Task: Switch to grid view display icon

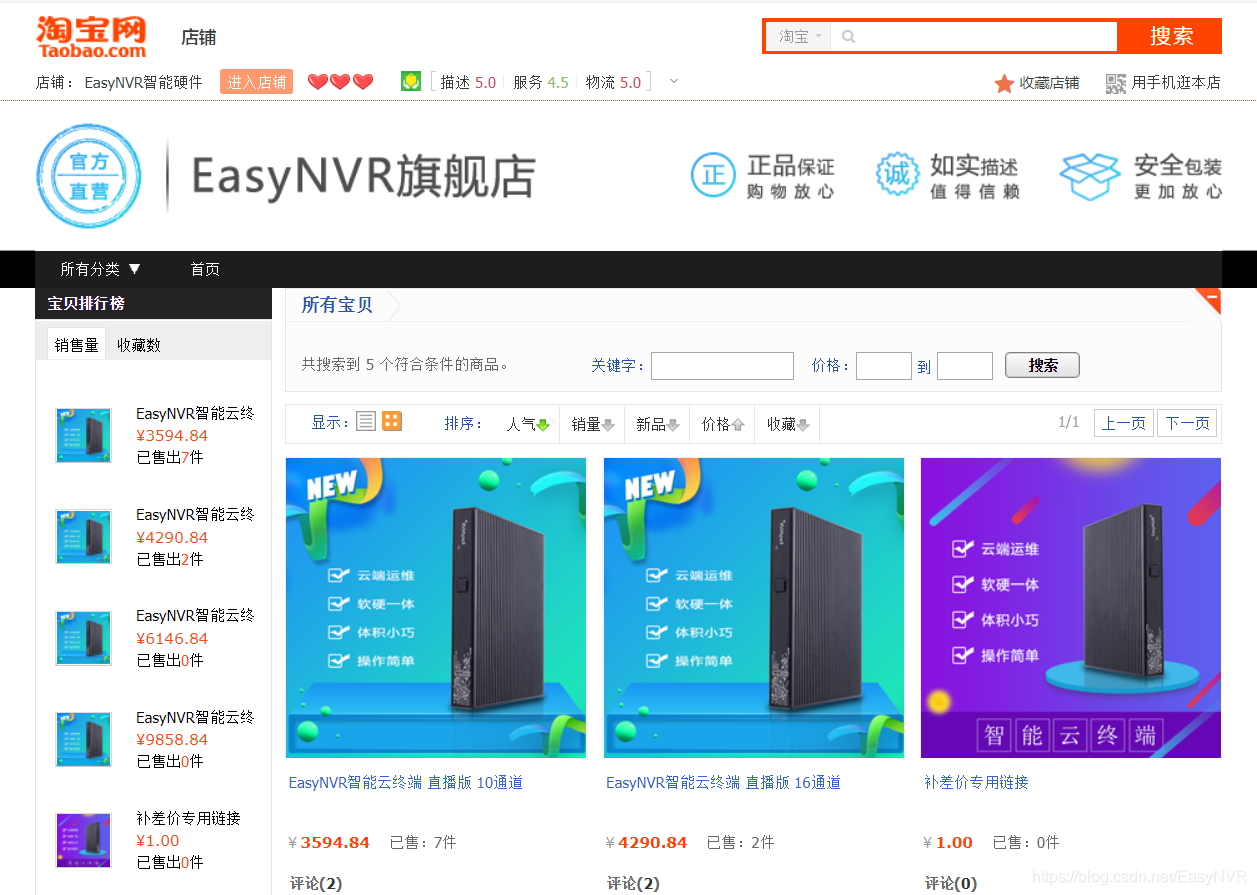Action: coord(392,422)
